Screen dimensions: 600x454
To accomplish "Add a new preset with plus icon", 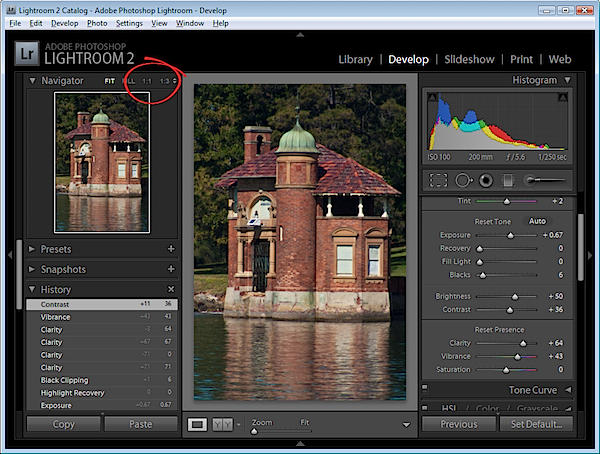I will [x=171, y=249].
